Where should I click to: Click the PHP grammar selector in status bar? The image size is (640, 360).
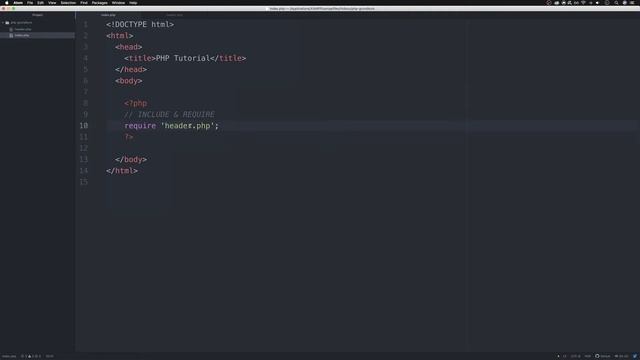tap(588, 356)
